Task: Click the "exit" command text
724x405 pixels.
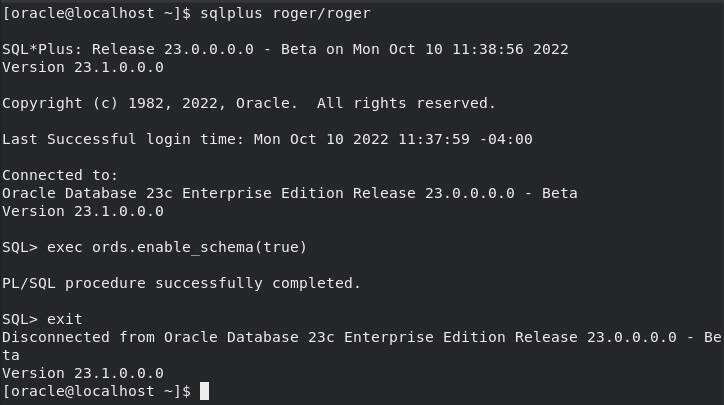Action: tap(65, 319)
